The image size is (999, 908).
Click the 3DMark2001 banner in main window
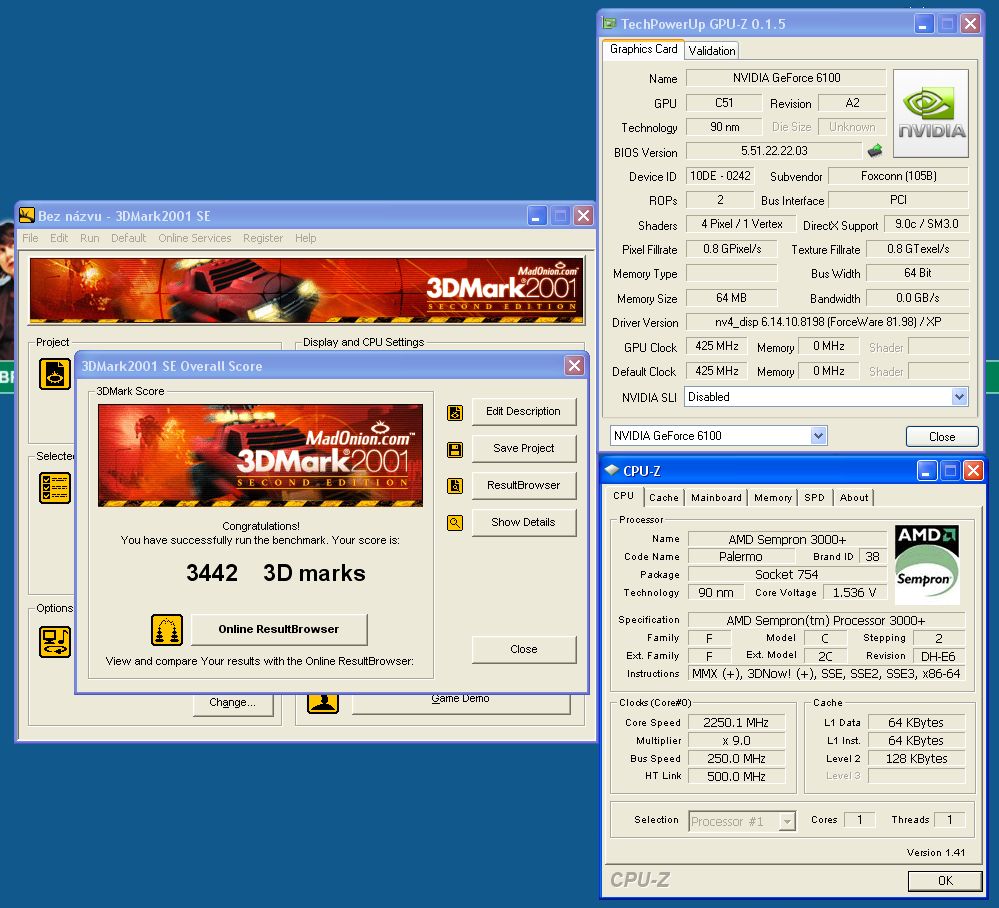(306, 290)
